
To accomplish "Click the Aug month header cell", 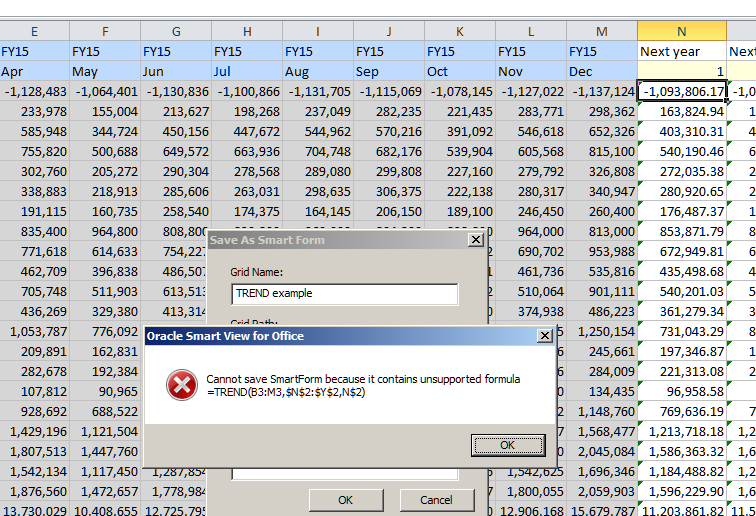I will pyautogui.click(x=318, y=71).
